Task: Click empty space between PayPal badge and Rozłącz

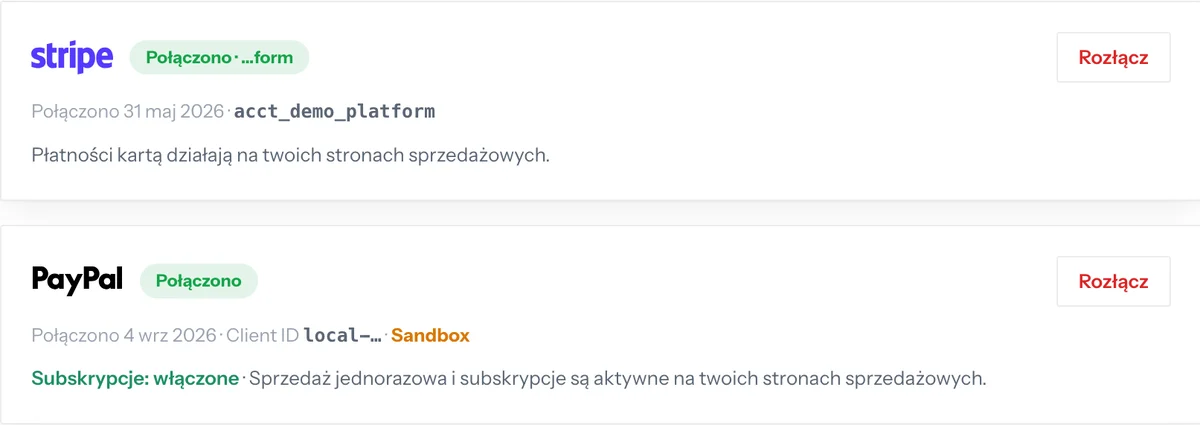Action: tap(655, 281)
